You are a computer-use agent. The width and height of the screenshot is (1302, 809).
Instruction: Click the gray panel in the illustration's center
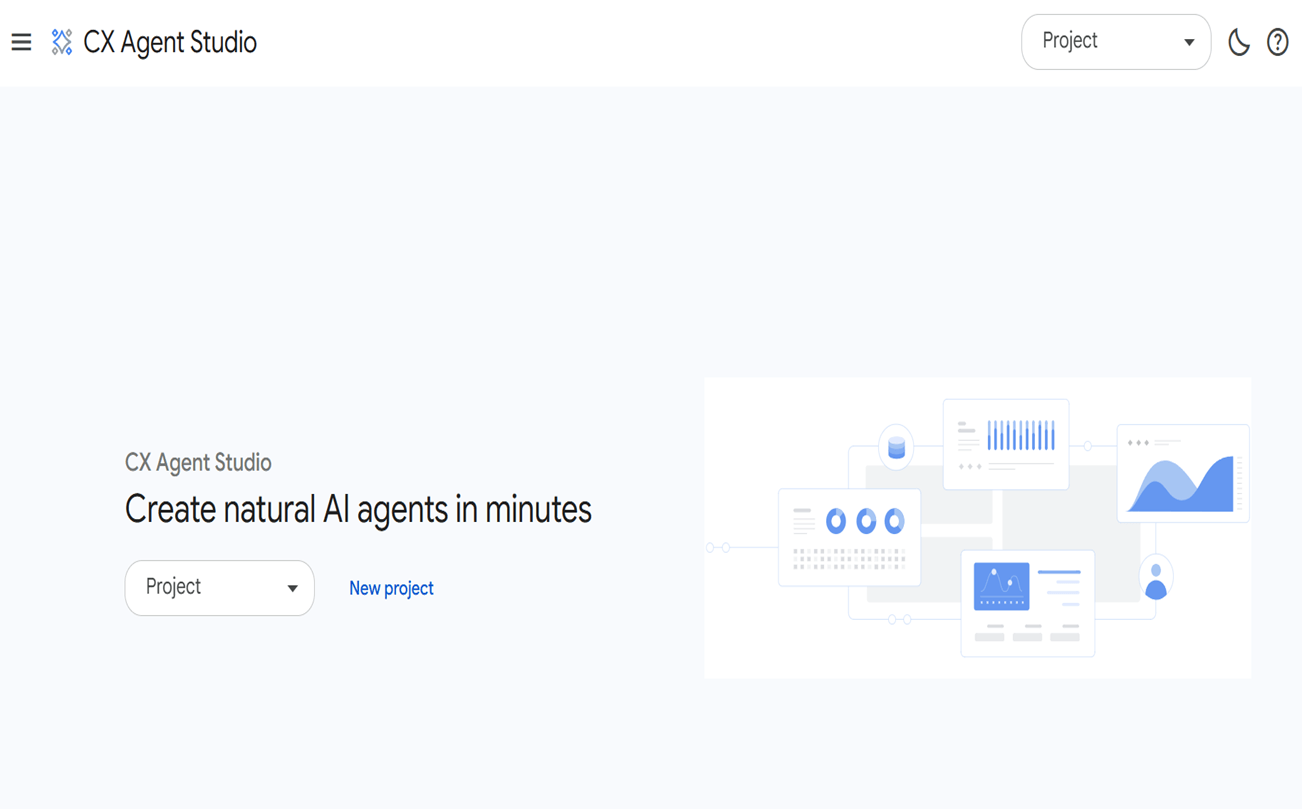tap(1070, 525)
